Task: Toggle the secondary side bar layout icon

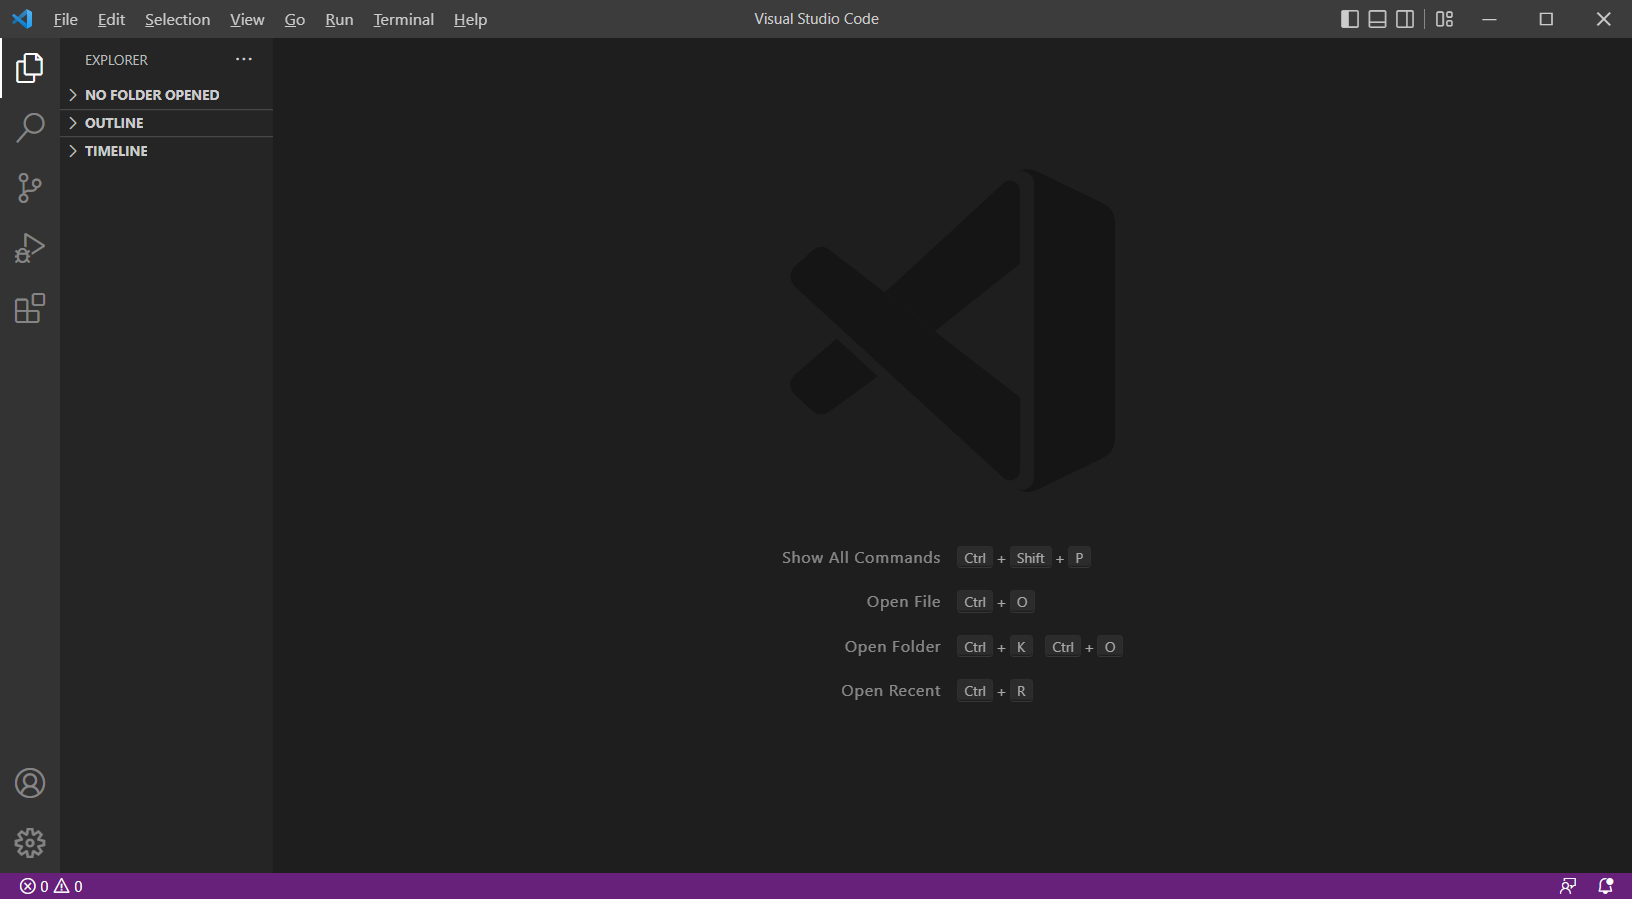Action: 1405,19
